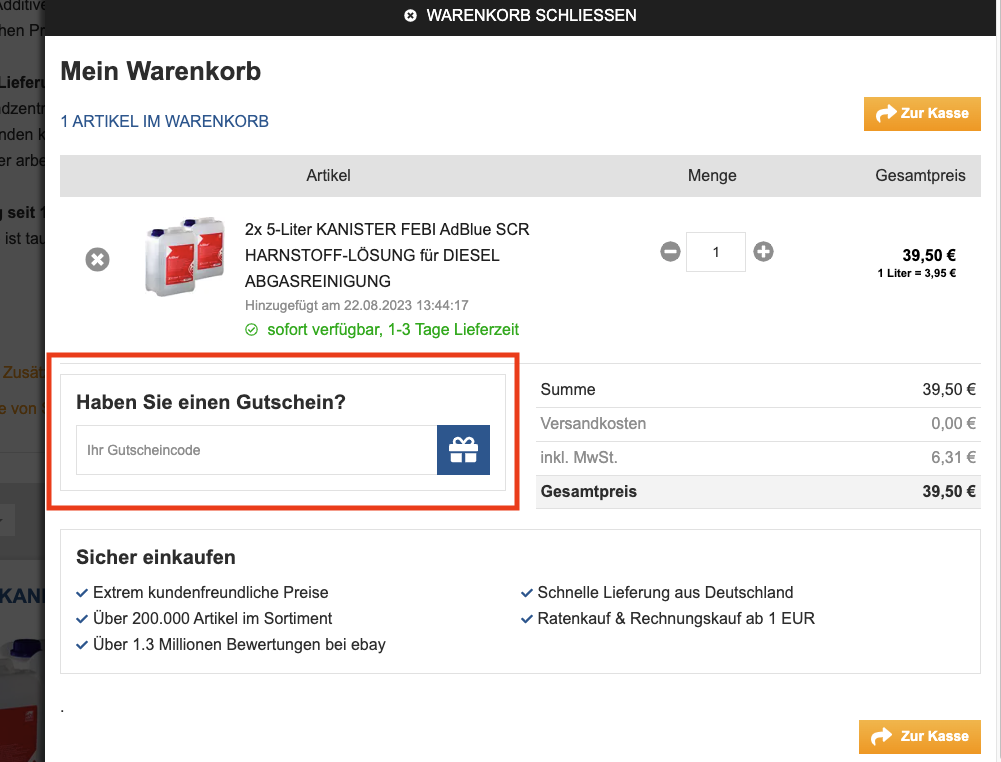This screenshot has width=1001, height=762.
Task: Open the 1 Artikel im Warenkorb link
Action: (165, 122)
